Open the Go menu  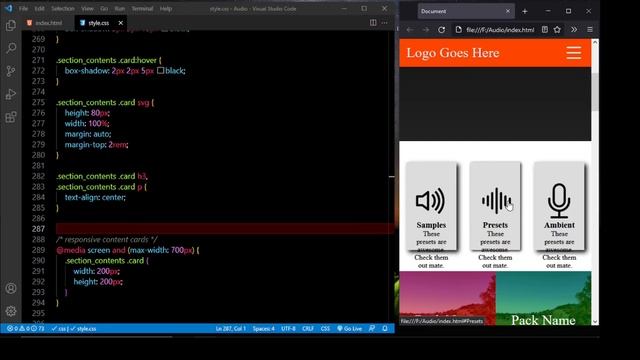pyautogui.click(x=104, y=9)
